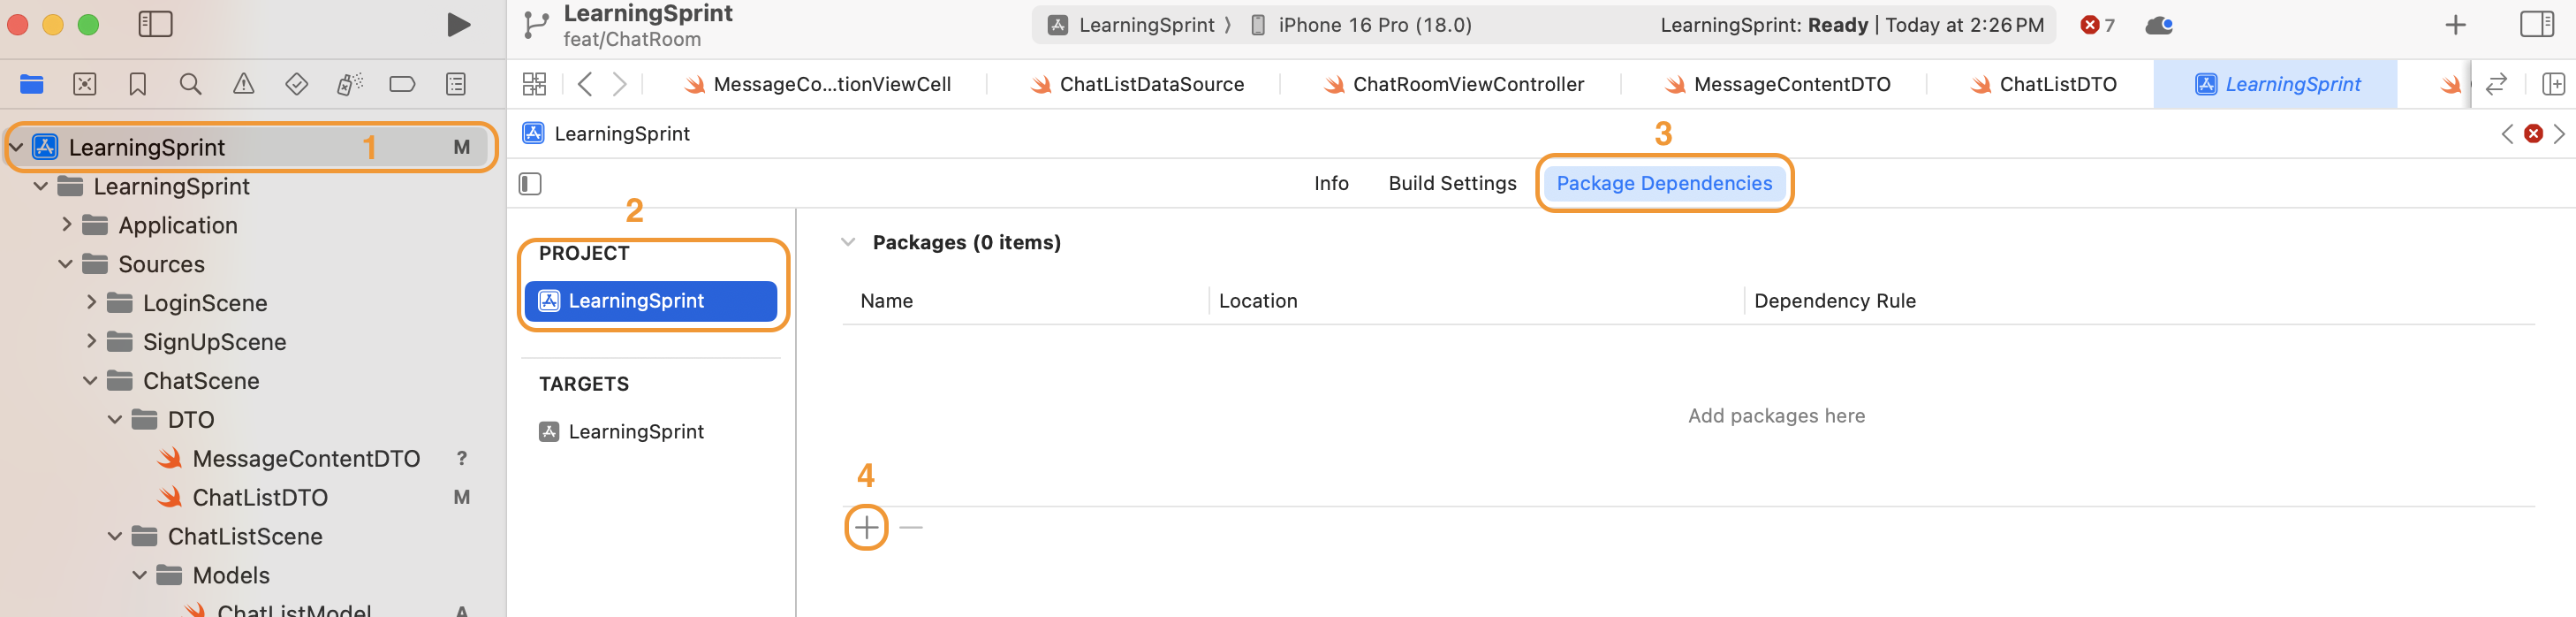
Task: Hide the project and targets list sidebar
Action: pos(530,184)
